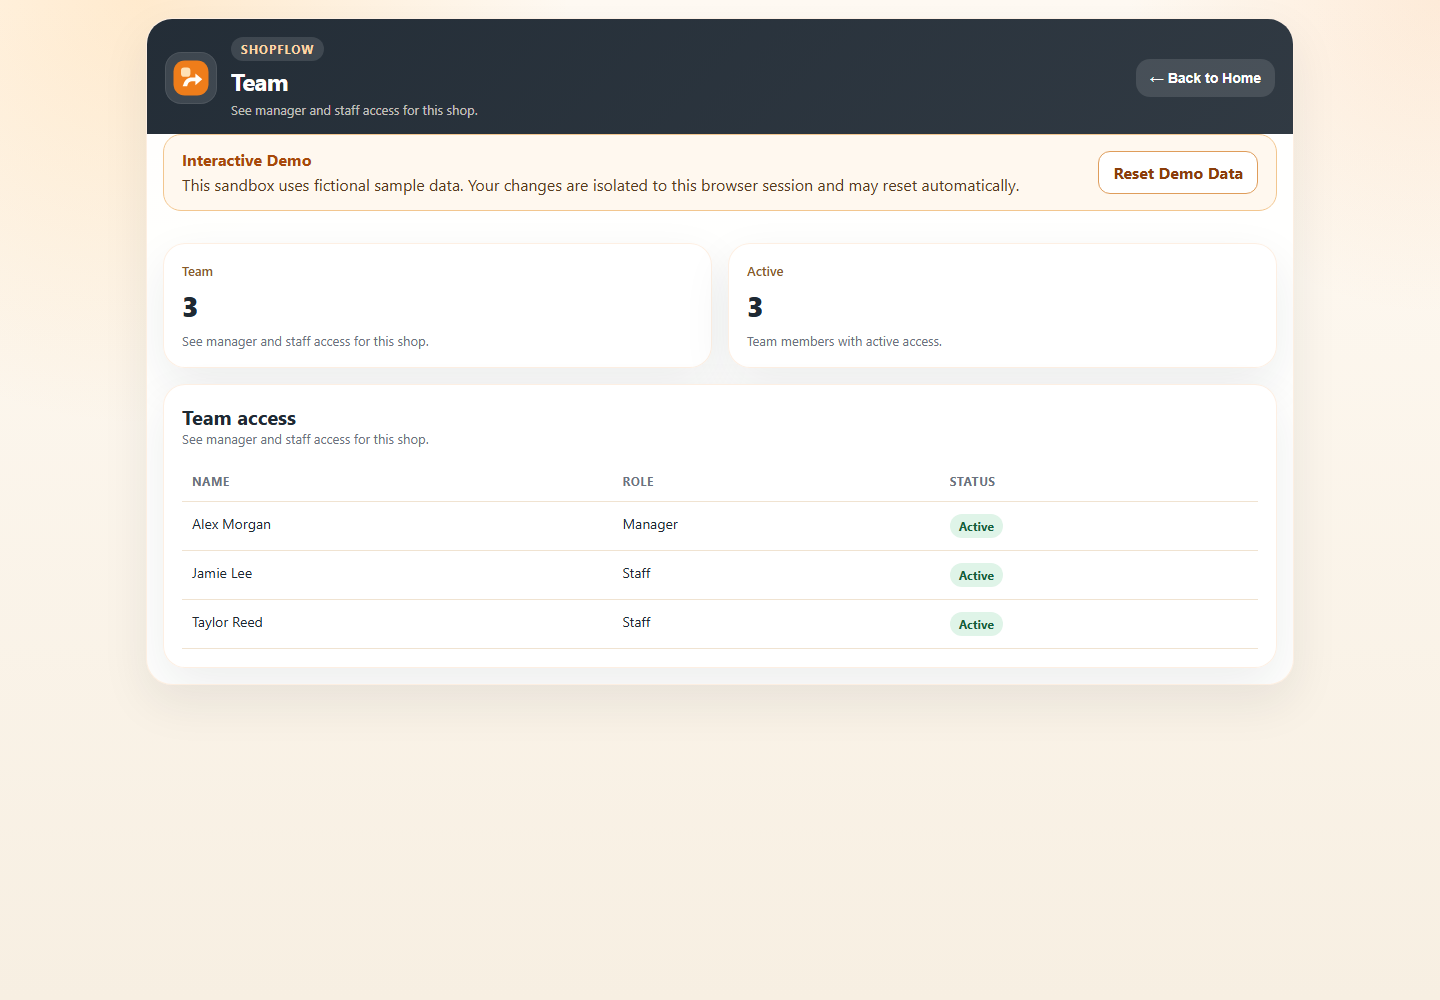The width and height of the screenshot is (1440, 1000).
Task: Click the sandbox fictional sample data notice
Action: coord(601,186)
